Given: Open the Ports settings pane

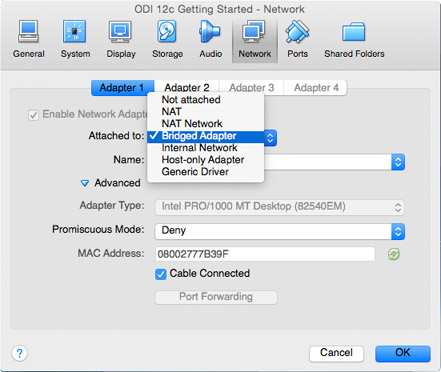Looking at the screenshot, I should pyautogui.click(x=297, y=40).
